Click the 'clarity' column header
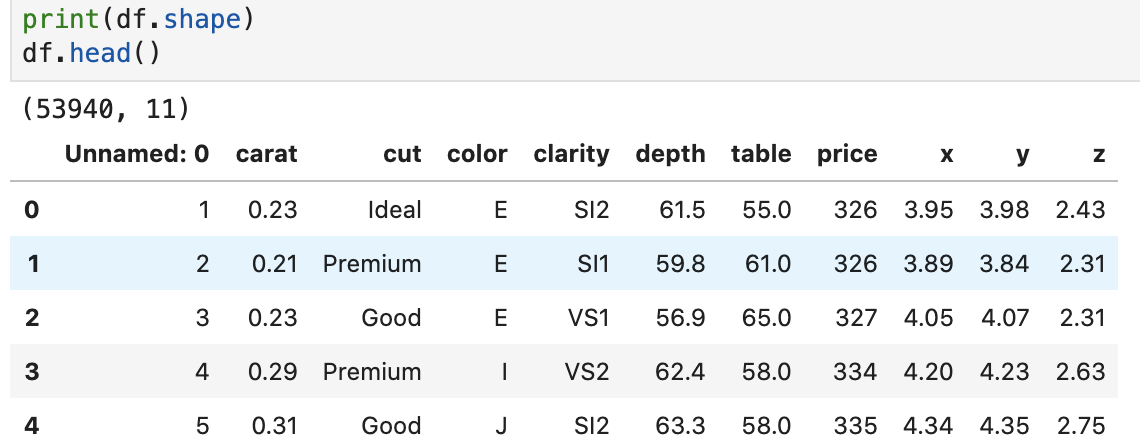Screen dimensions: 1140x448 tap(571, 154)
